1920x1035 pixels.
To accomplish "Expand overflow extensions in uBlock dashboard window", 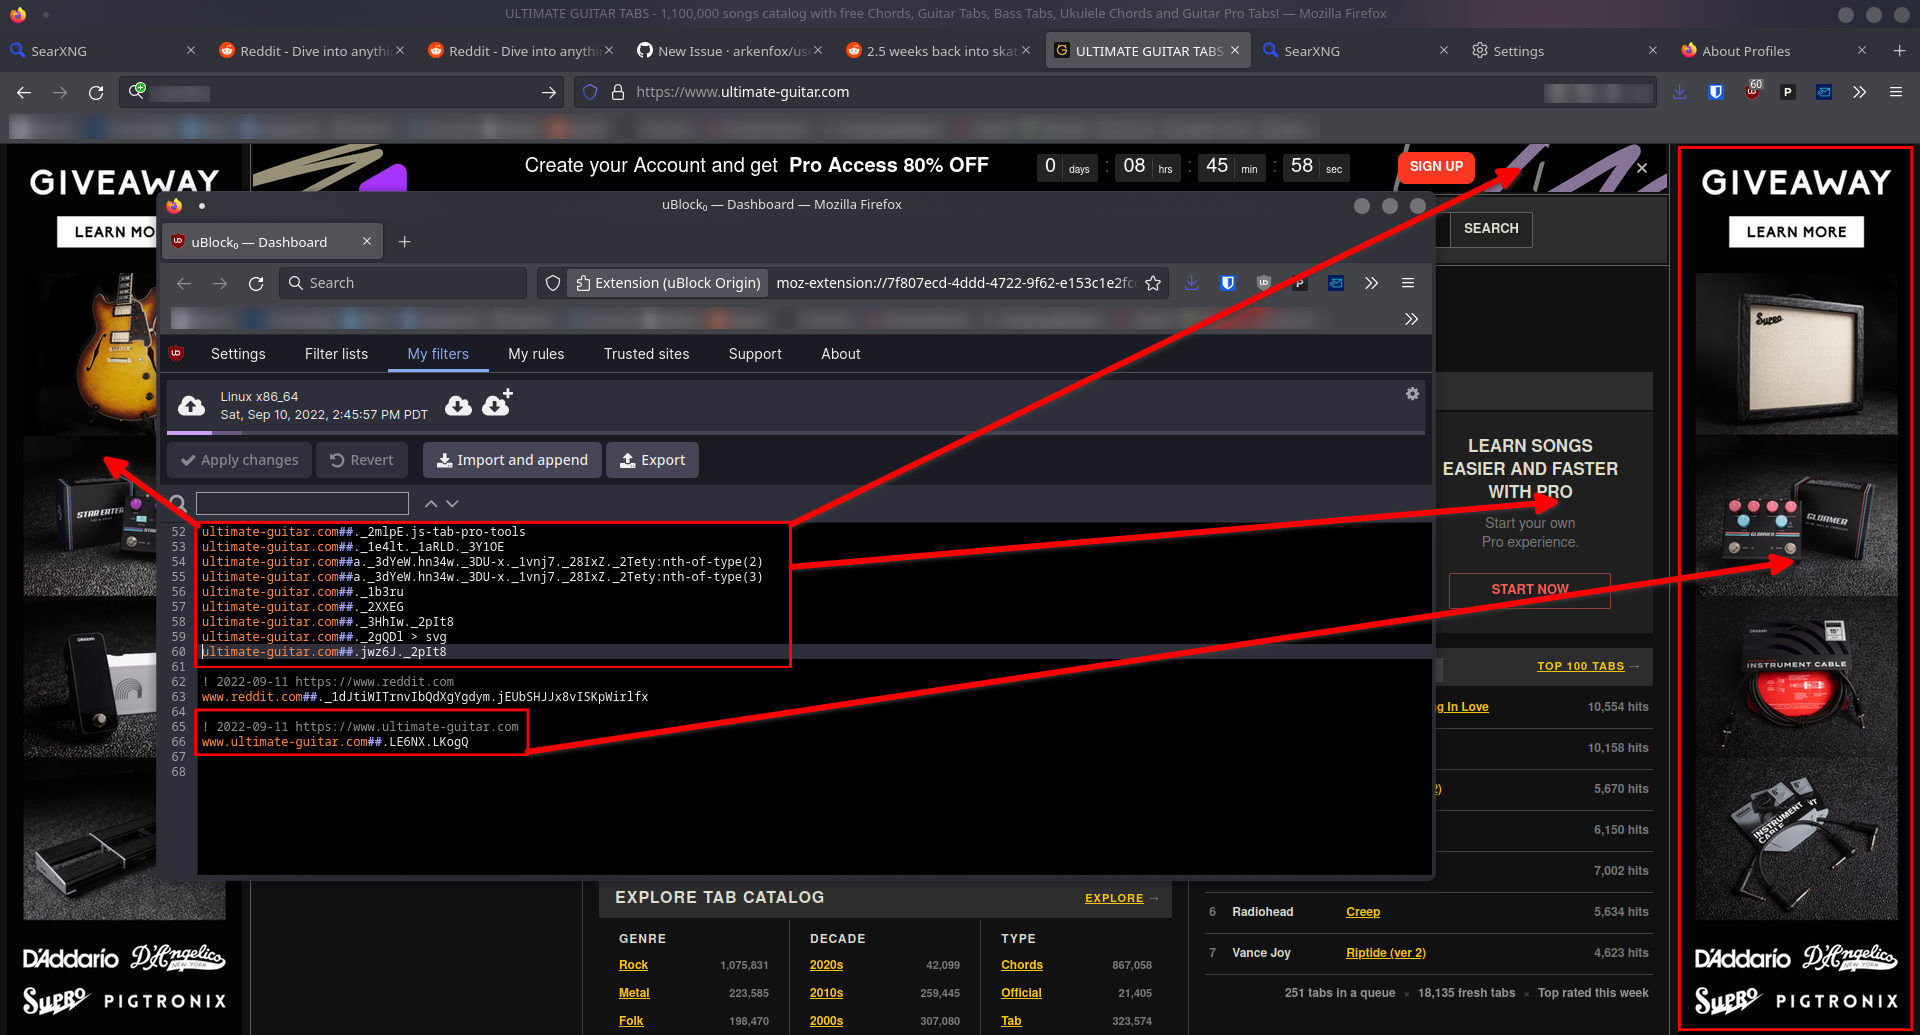I will point(1372,283).
